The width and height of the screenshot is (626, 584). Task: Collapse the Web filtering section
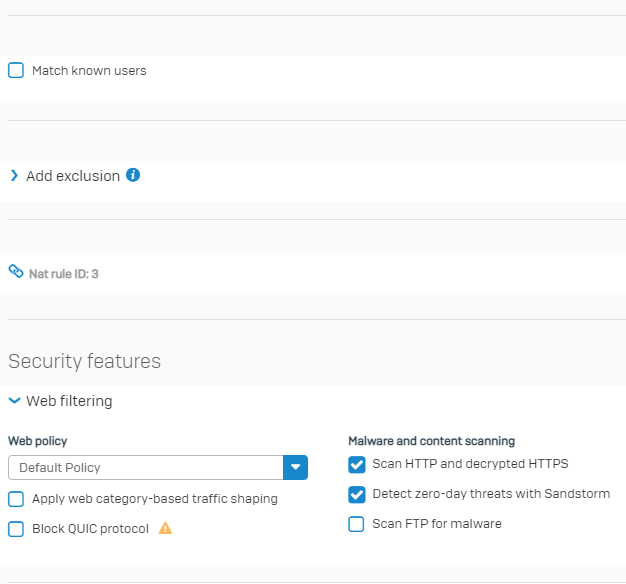(69, 401)
